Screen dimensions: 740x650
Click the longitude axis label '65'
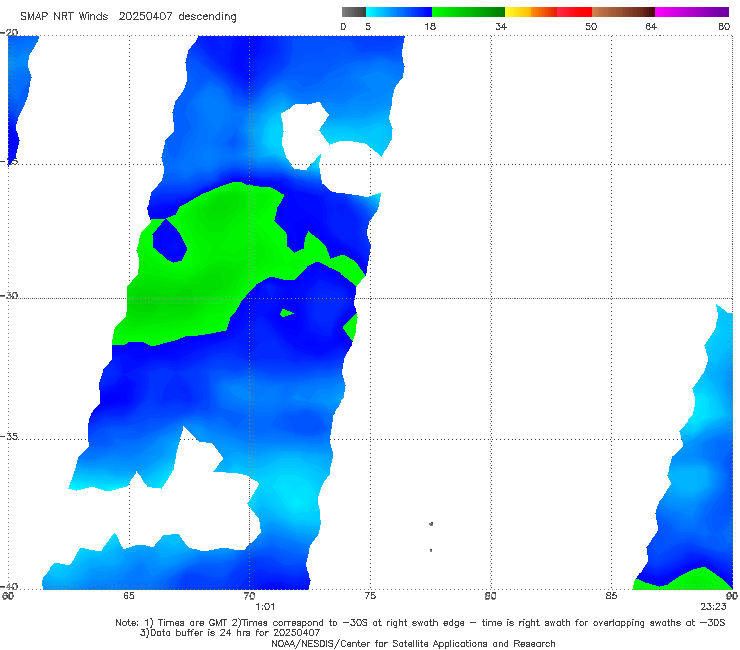click(x=128, y=596)
